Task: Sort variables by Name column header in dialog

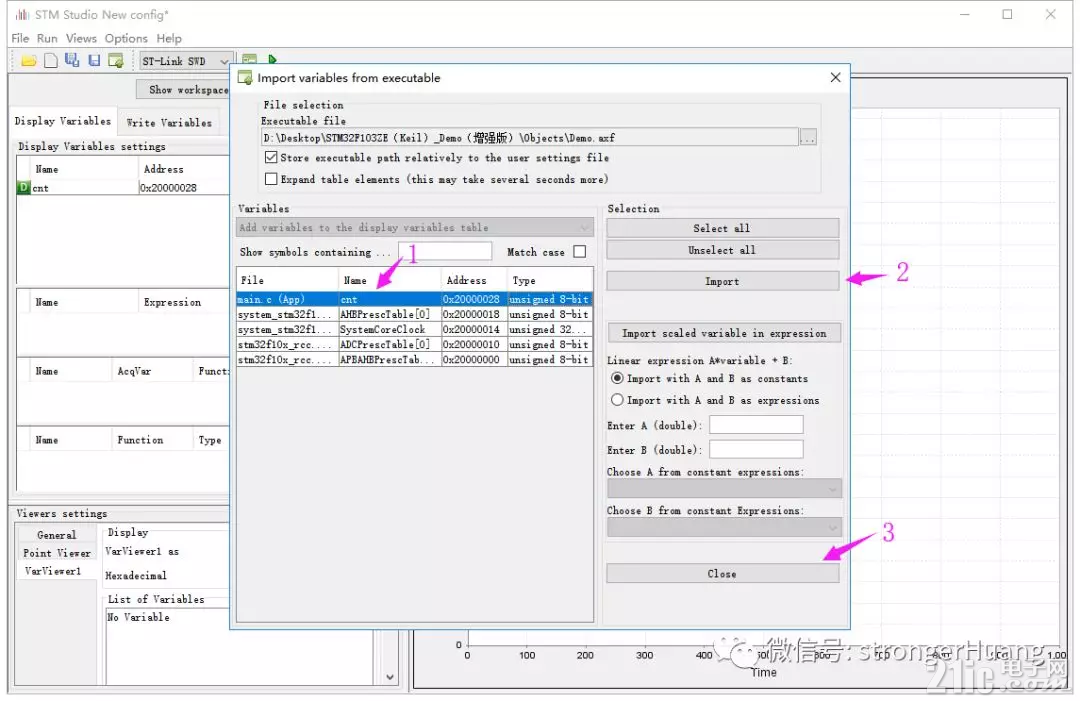Action: tap(390, 280)
